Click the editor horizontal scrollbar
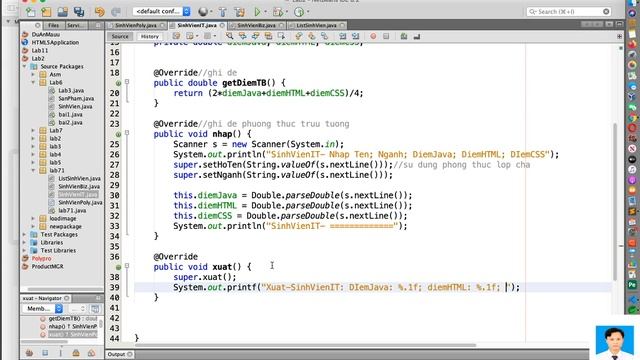The image size is (640, 360). (x=305, y=345)
